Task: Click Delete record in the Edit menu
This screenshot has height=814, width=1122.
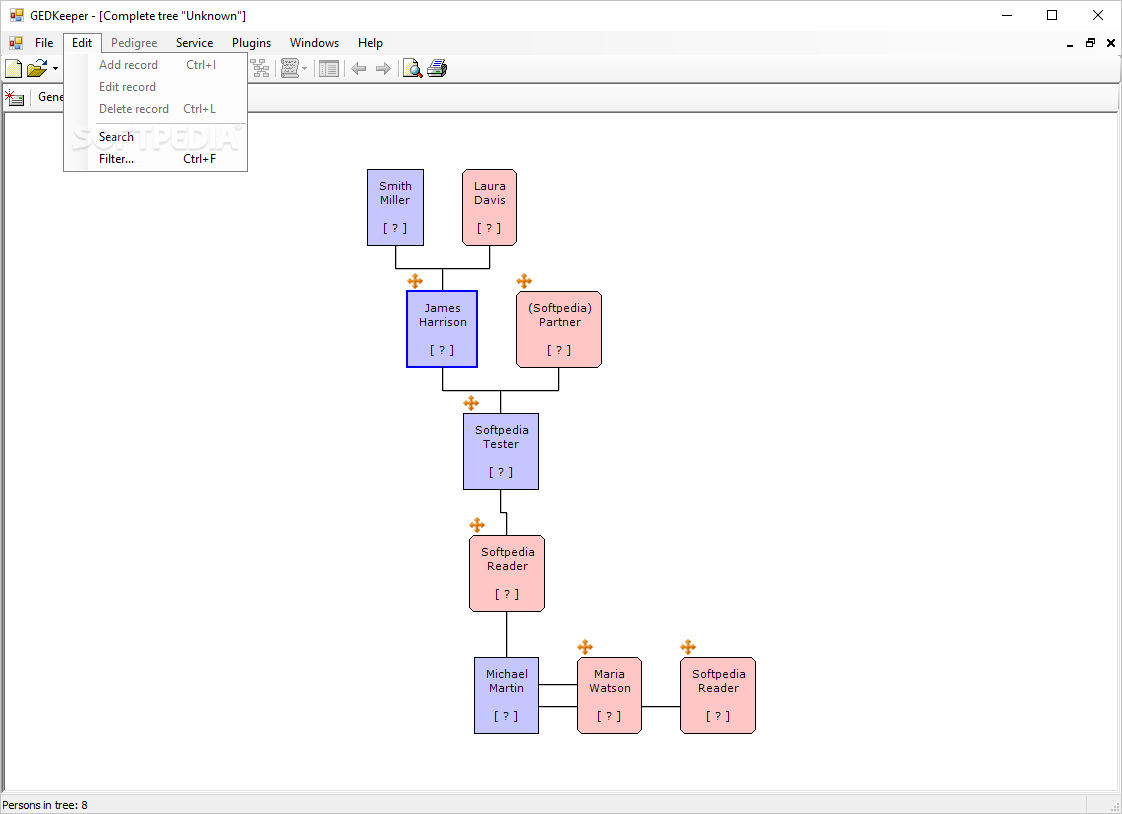Action: coord(155,109)
